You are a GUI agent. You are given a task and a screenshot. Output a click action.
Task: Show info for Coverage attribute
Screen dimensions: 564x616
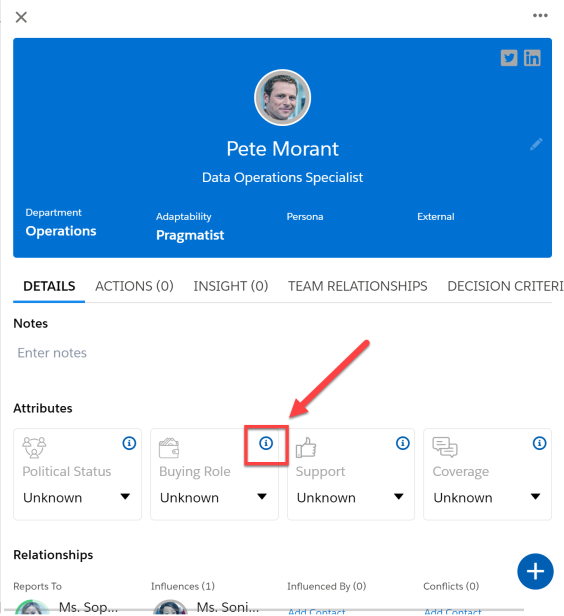[539, 443]
